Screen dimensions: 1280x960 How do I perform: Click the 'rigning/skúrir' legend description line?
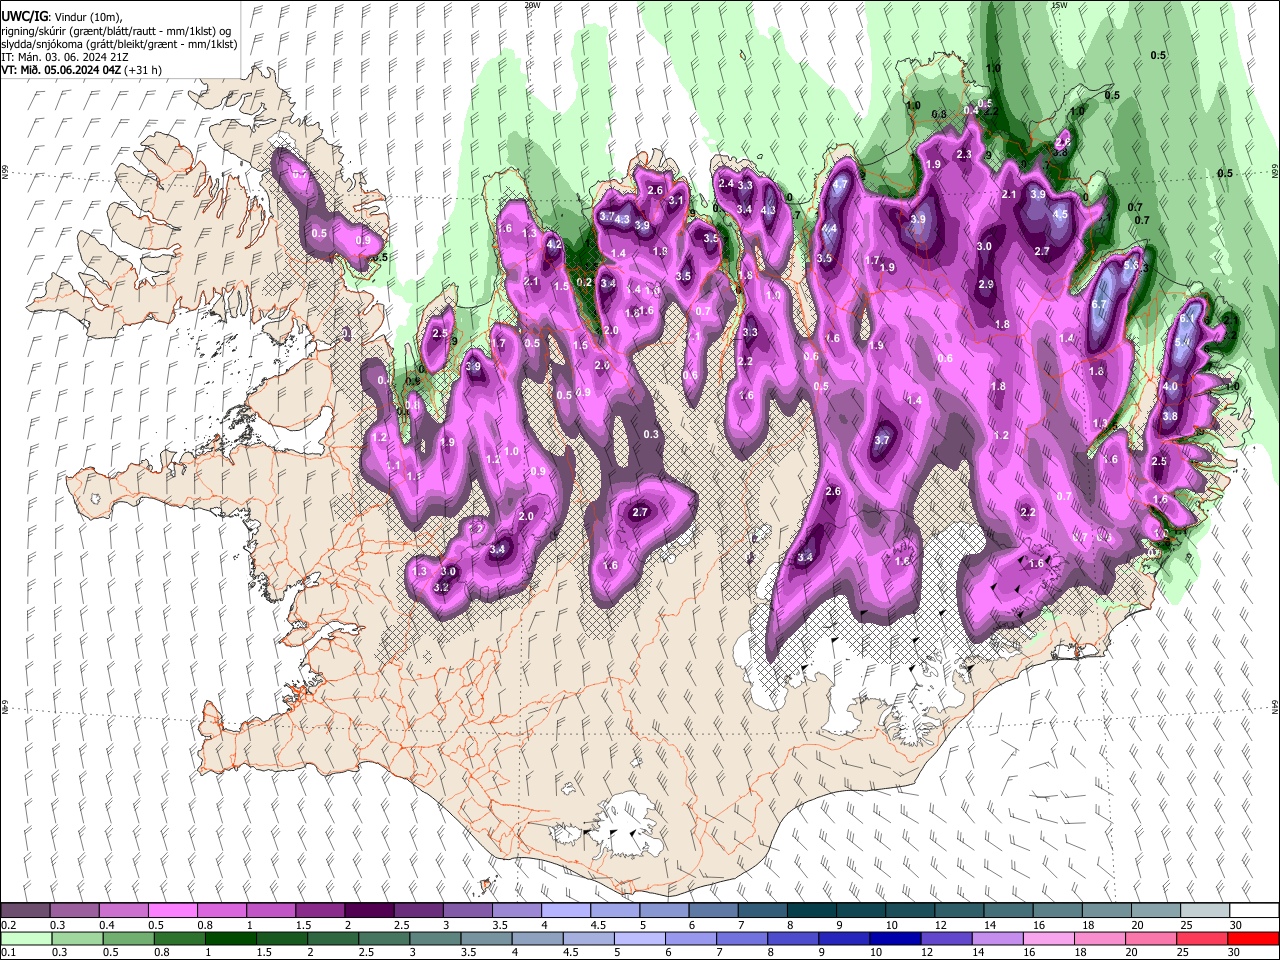click(116, 31)
